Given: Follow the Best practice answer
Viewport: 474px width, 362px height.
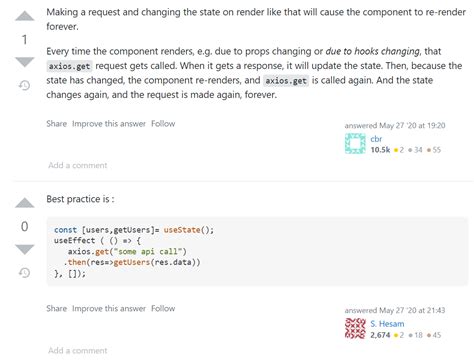Looking at the screenshot, I should coord(163,309).
